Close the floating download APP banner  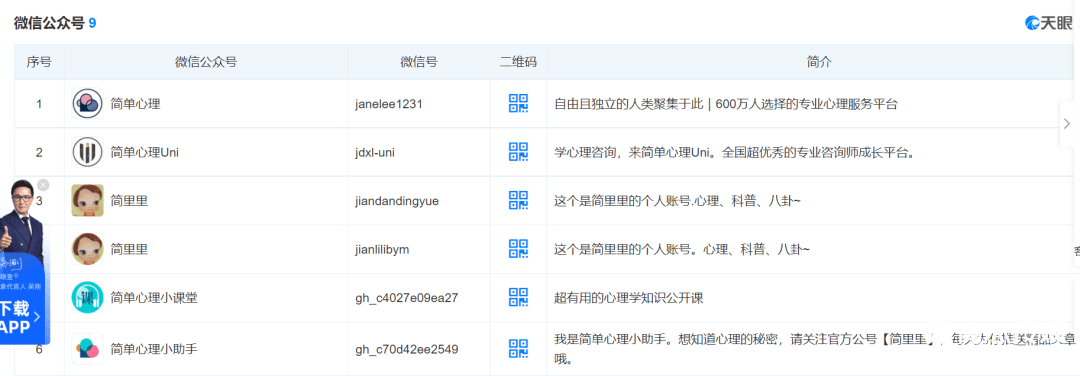coord(43,185)
